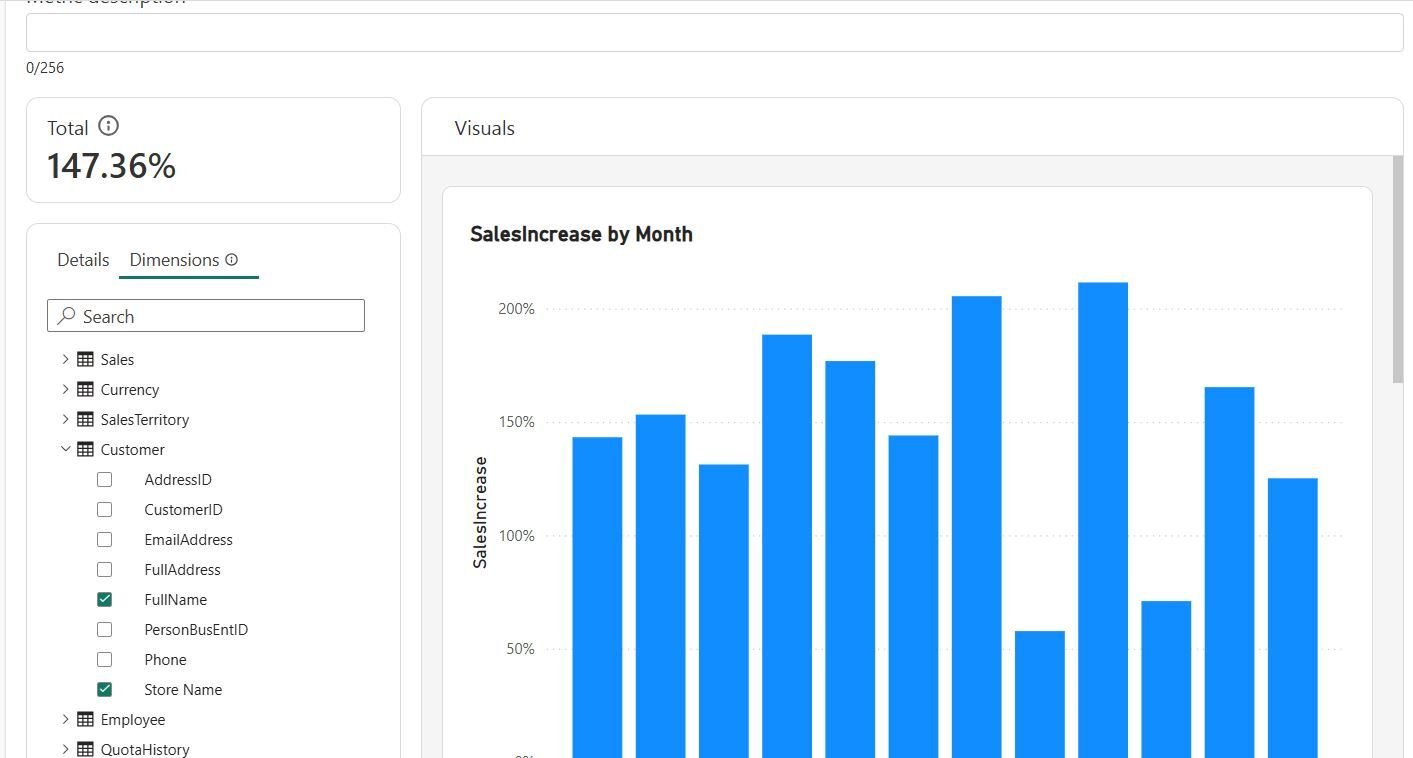1413x758 pixels.
Task: Expand the Employee table
Action: (65, 719)
